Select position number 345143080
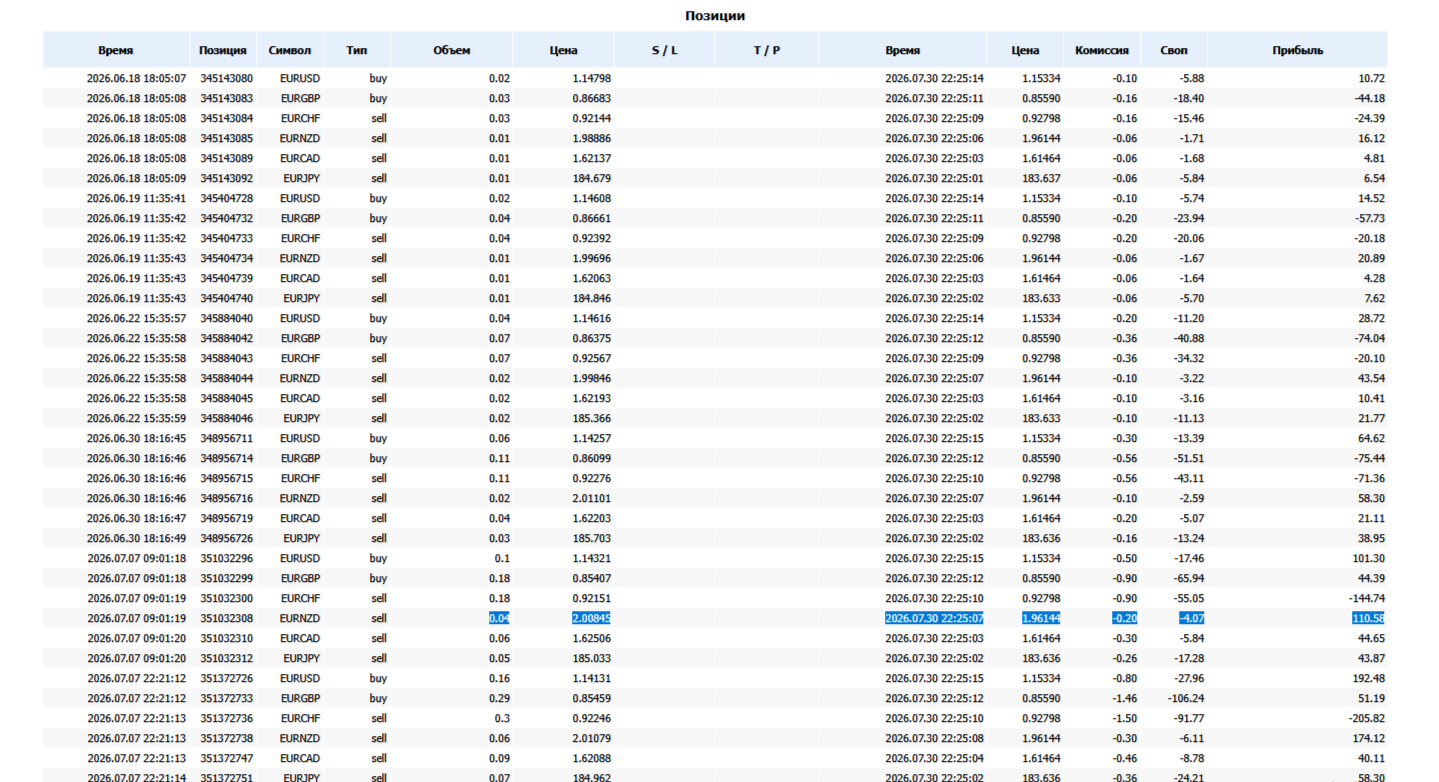Viewport: 1439px width, 782px height. tap(226, 78)
